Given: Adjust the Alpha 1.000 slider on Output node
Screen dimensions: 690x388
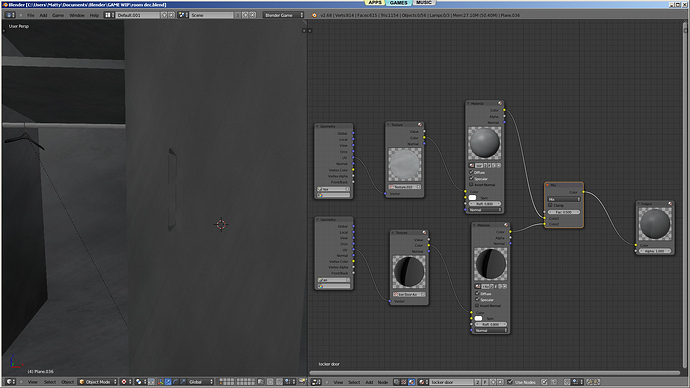Looking at the screenshot, I should 655,251.
